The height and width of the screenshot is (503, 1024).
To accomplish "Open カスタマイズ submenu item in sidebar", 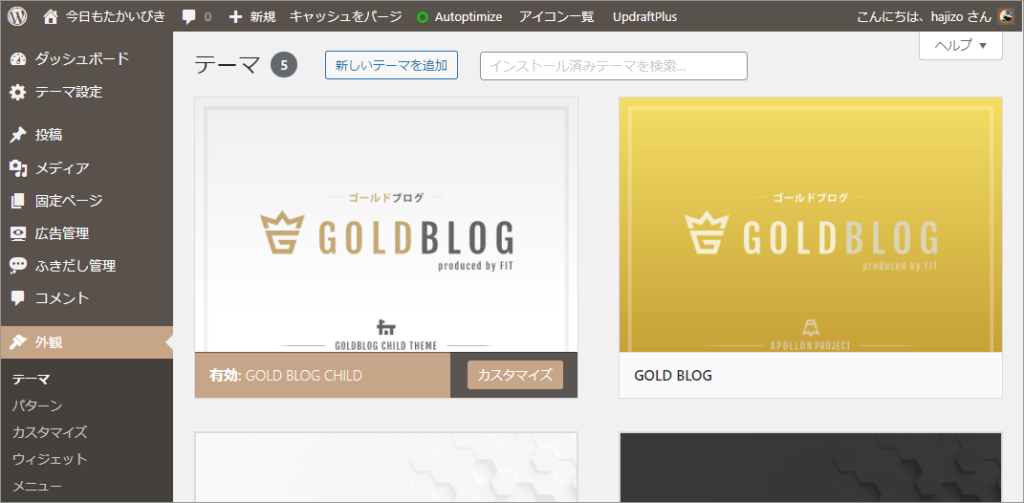I will tap(50, 432).
